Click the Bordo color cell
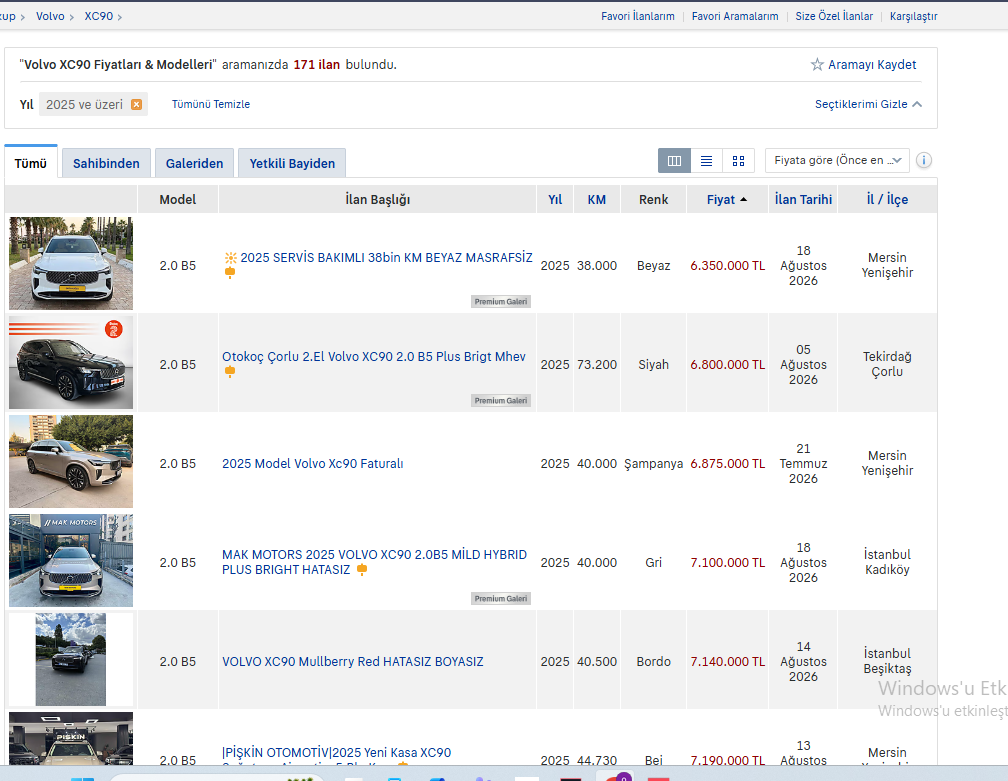1008x781 pixels. point(653,661)
